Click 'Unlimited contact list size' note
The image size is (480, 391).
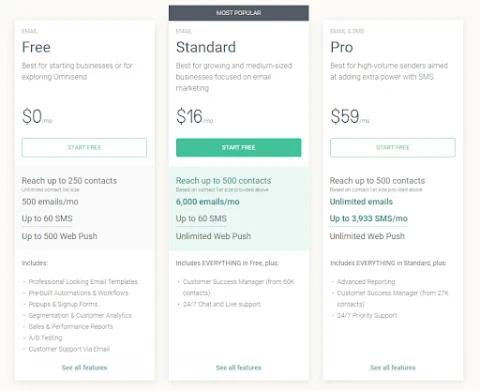pos(51,190)
